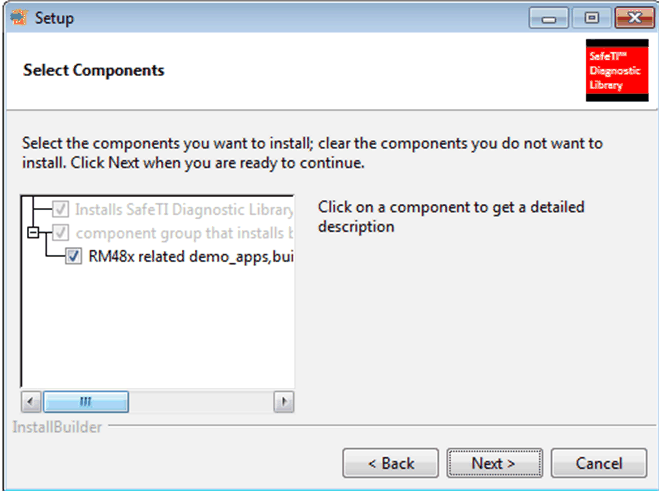The height and width of the screenshot is (491, 659).
Task: Cancel the setup wizard
Action: click(599, 463)
